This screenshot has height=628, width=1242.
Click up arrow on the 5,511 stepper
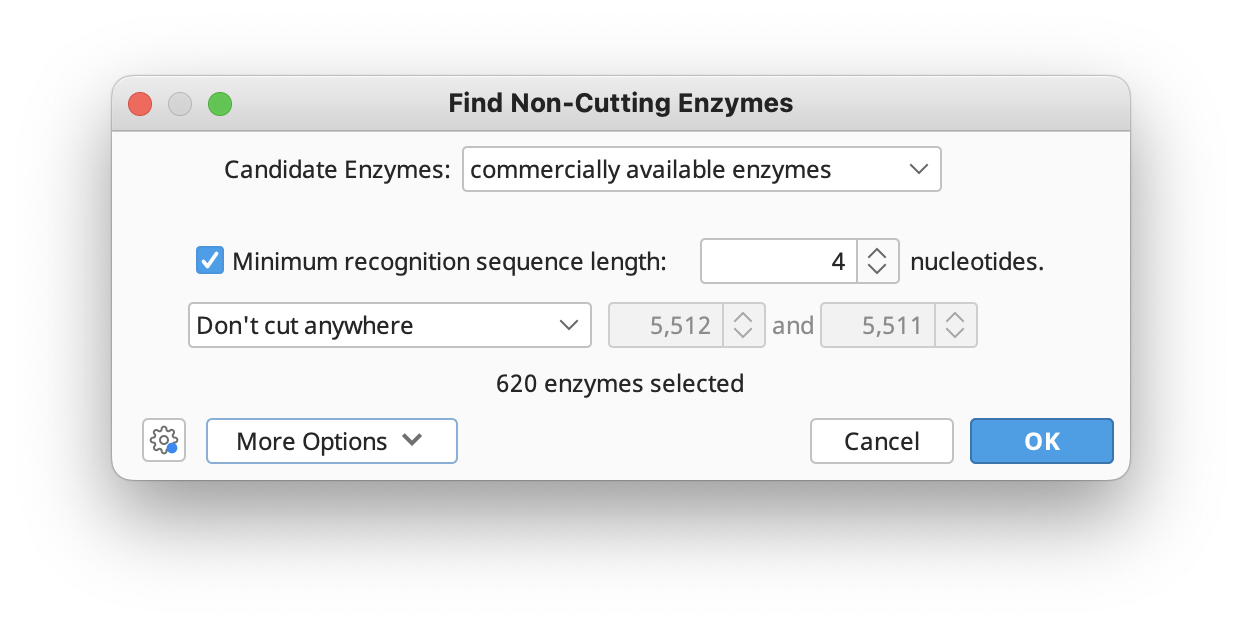click(955, 316)
